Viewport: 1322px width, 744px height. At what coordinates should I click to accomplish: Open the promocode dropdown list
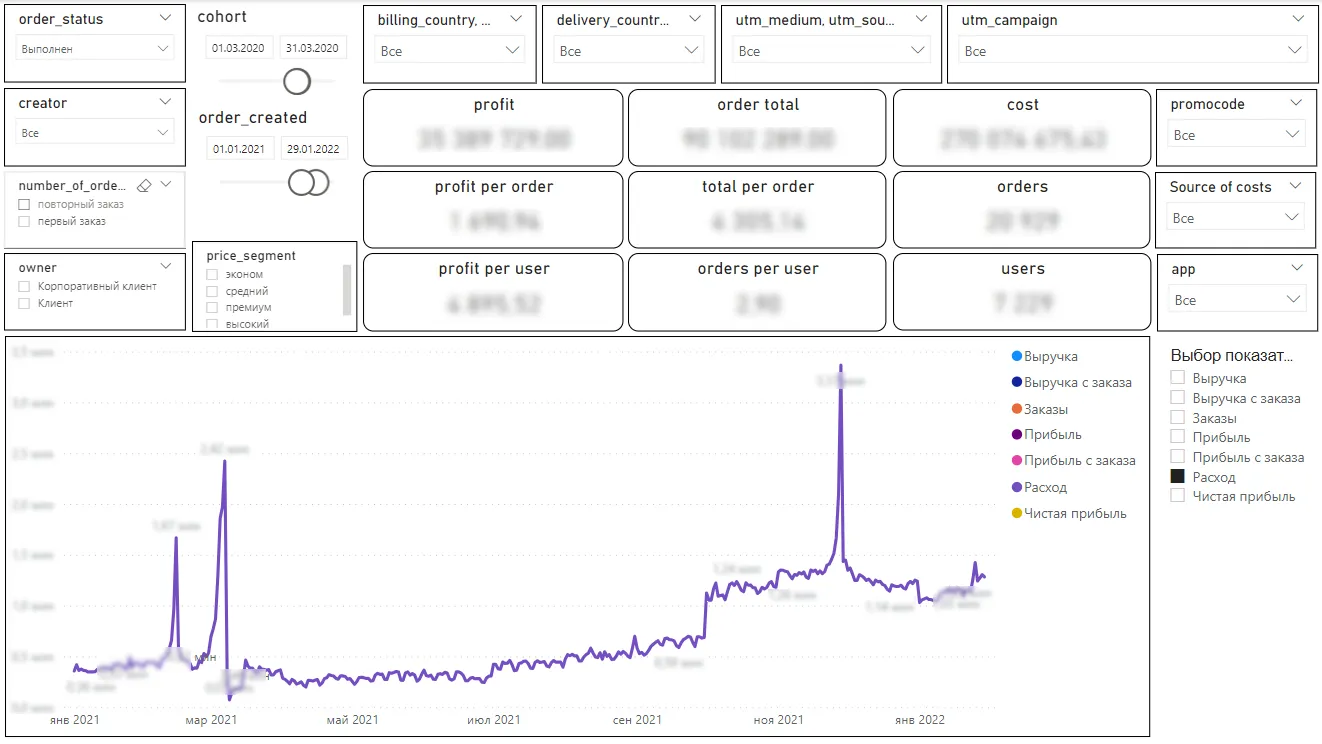[x=1236, y=135]
